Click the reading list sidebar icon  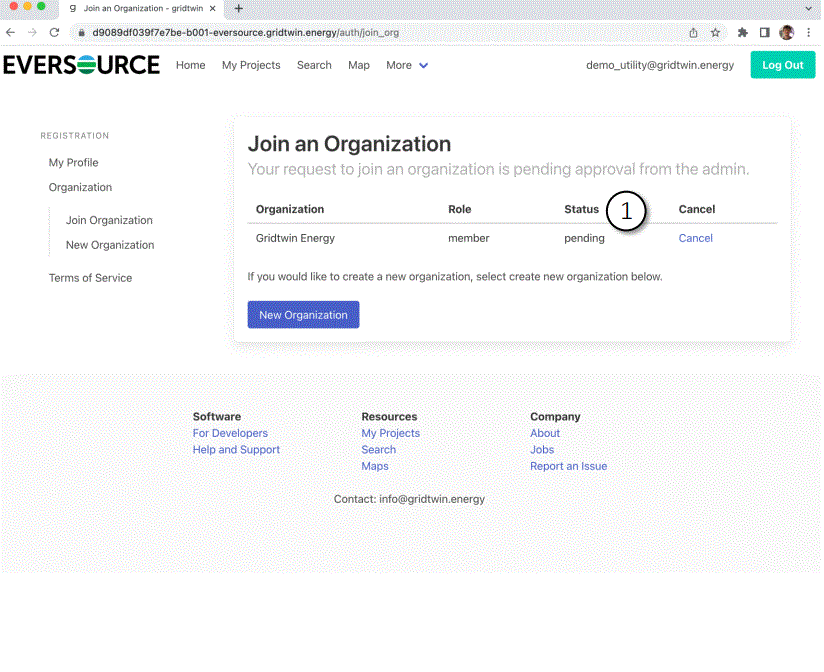coord(763,32)
